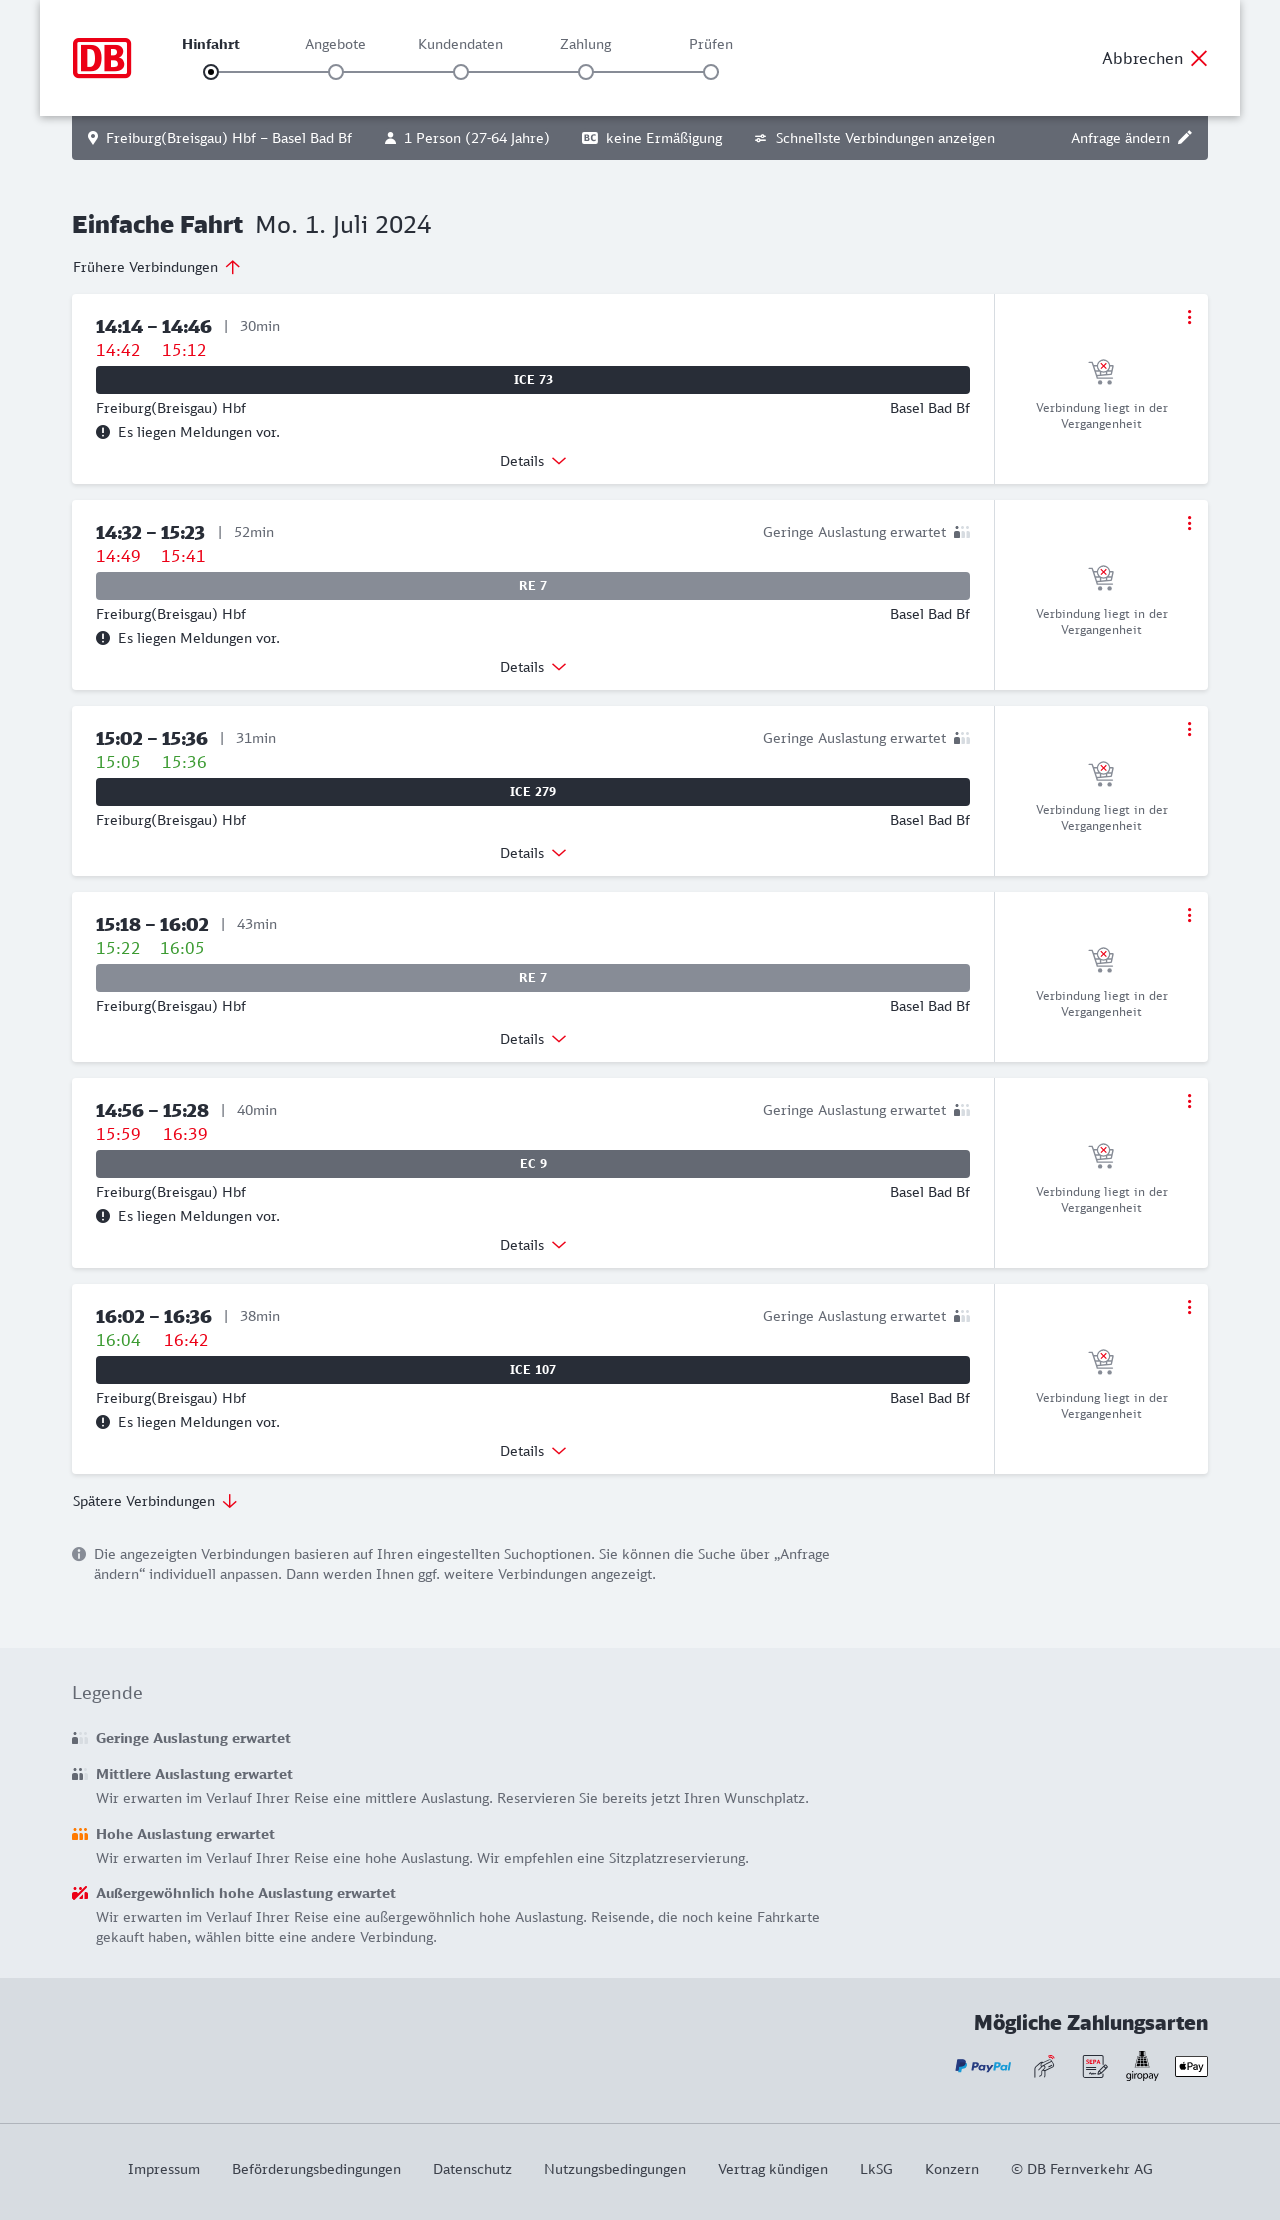Load Spätere Verbindungen
The height and width of the screenshot is (2220, 1280).
click(x=155, y=1501)
